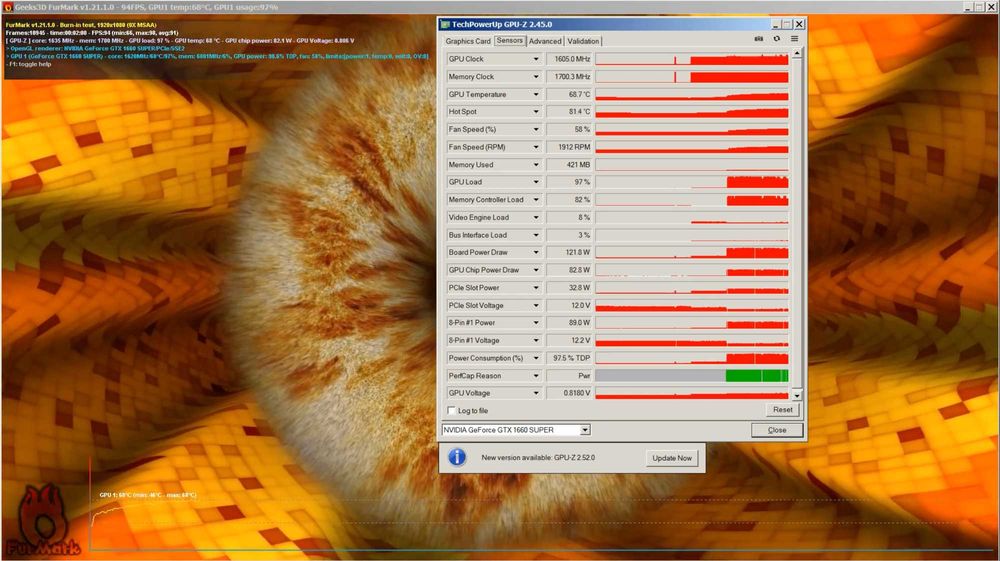Switch to the Advanced tab
This screenshot has width=1000, height=561.
tap(545, 41)
